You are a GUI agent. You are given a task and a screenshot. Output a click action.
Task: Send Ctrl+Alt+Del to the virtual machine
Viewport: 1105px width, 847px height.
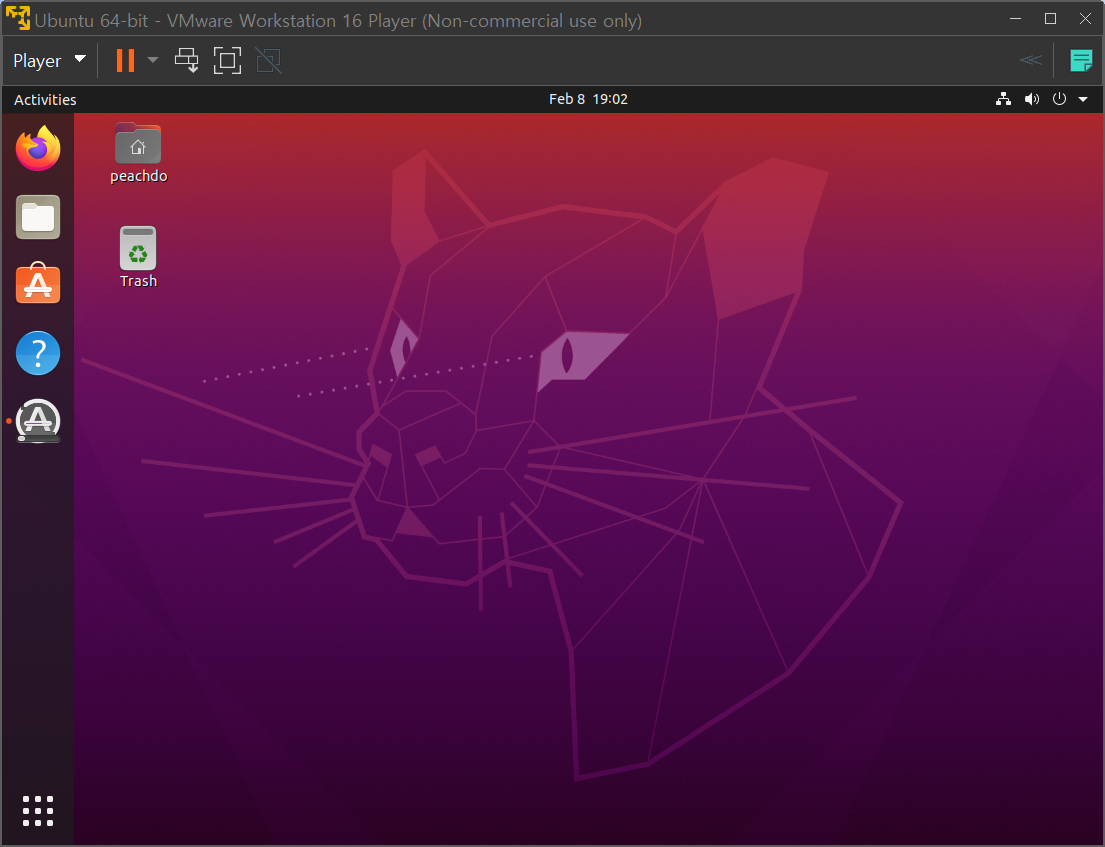coord(187,61)
